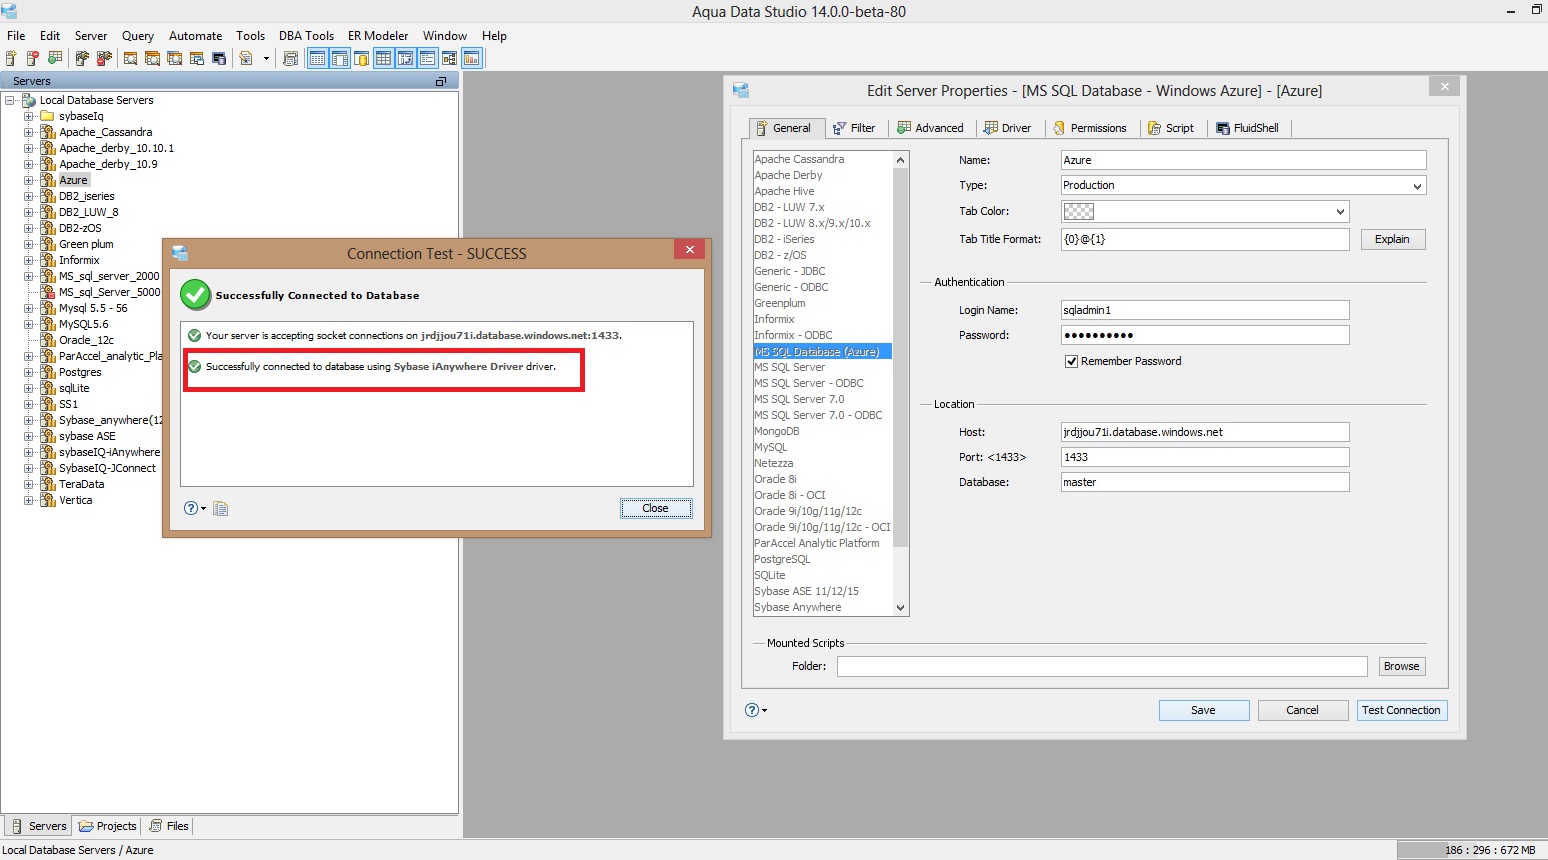Toggle the bar chart panel button in toolbar
The height and width of the screenshot is (860, 1548).
click(x=471, y=58)
